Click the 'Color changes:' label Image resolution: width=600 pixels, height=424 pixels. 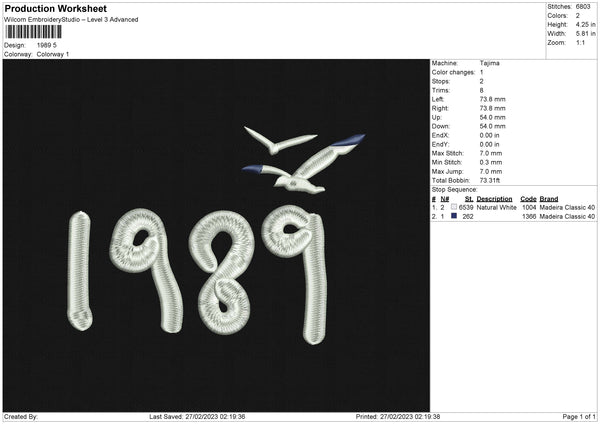[453, 72]
